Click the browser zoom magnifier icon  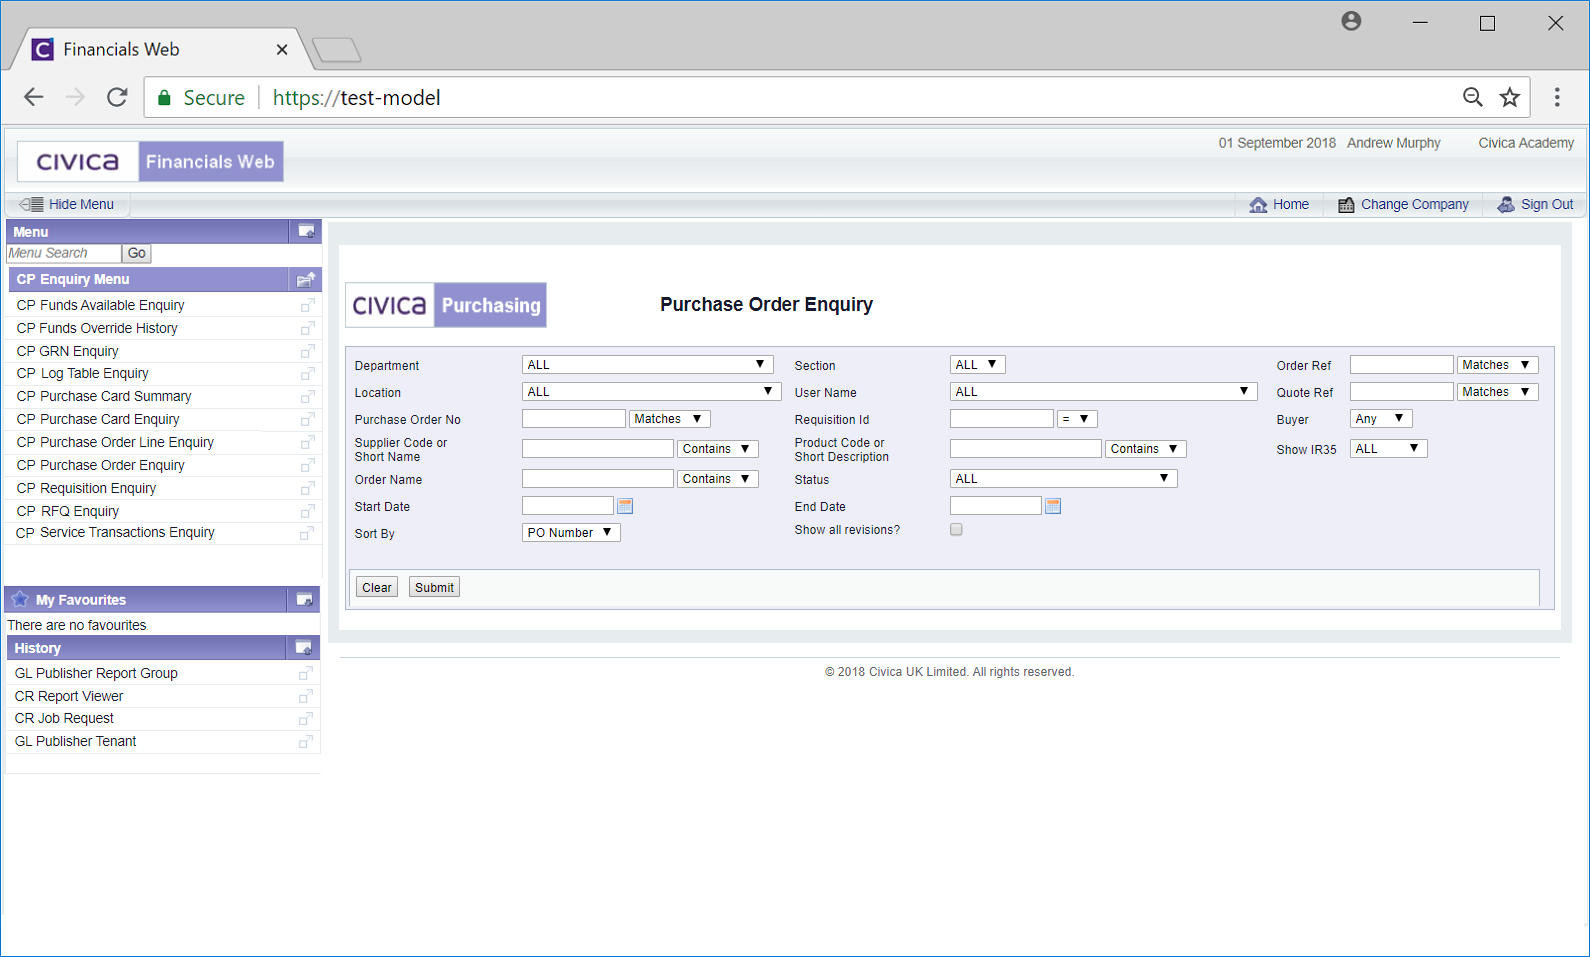click(x=1473, y=97)
